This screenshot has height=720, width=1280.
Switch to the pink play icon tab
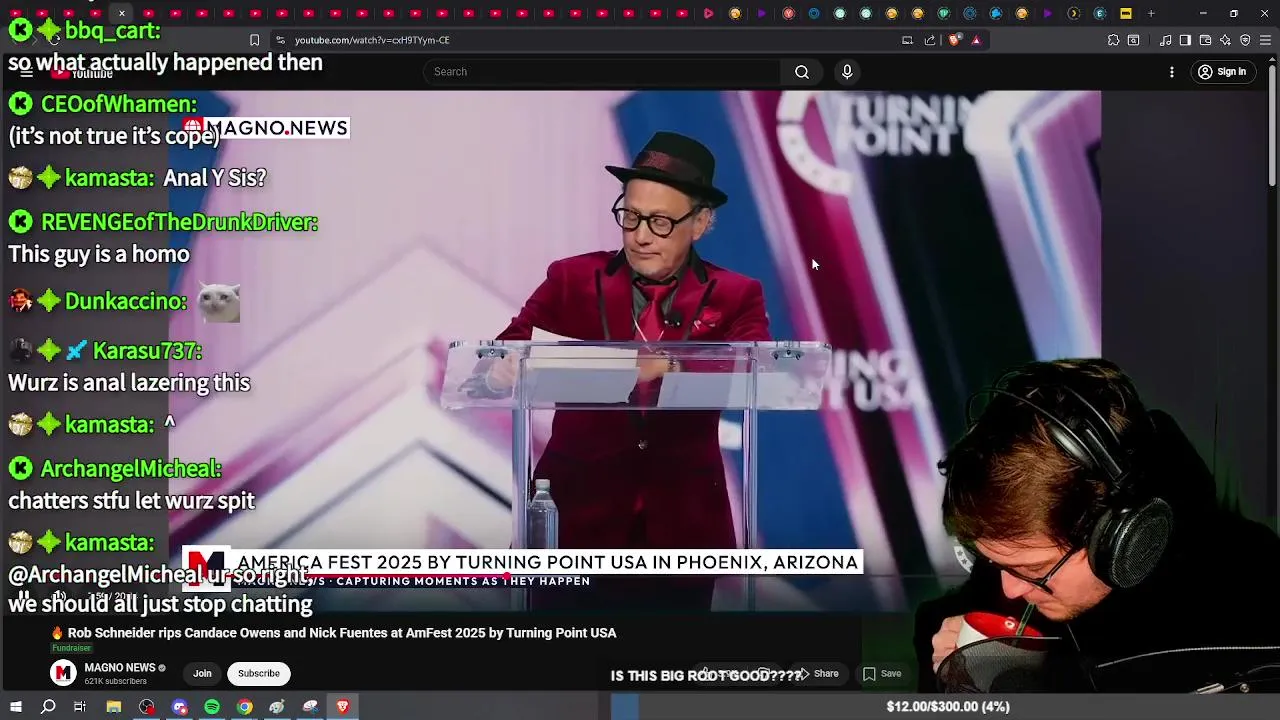click(x=709, y=13)
